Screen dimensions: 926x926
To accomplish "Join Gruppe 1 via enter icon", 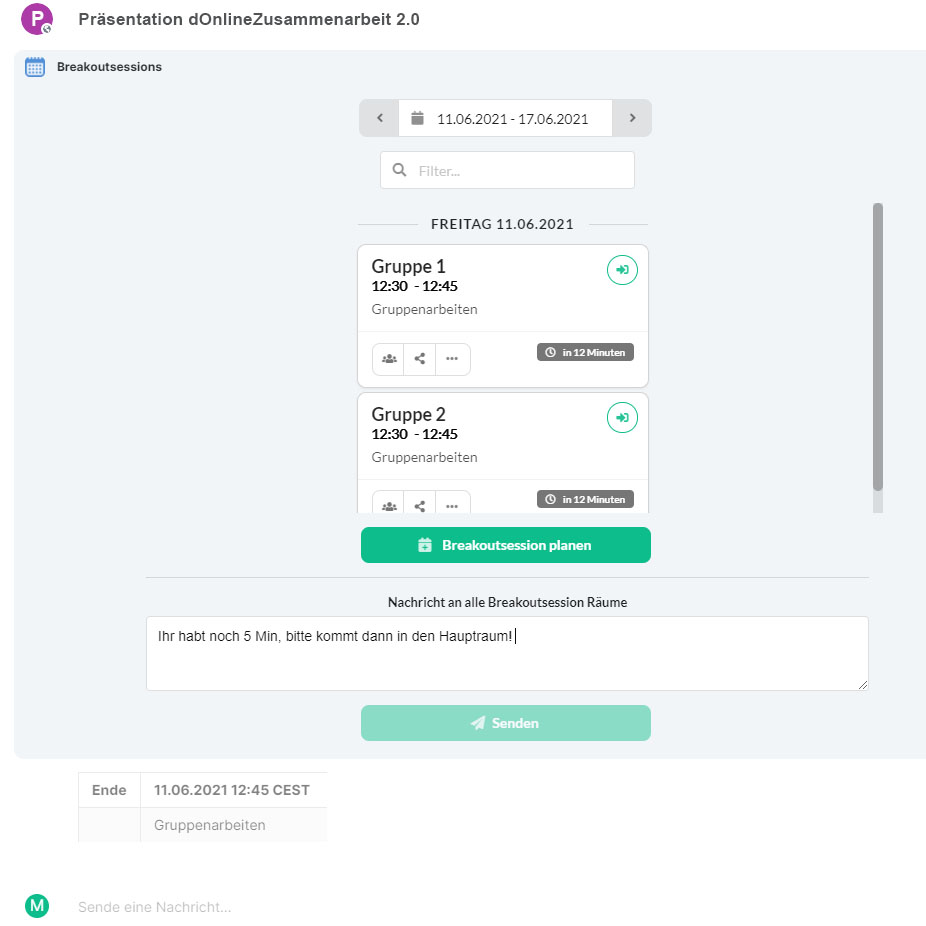I will [622, 270].
